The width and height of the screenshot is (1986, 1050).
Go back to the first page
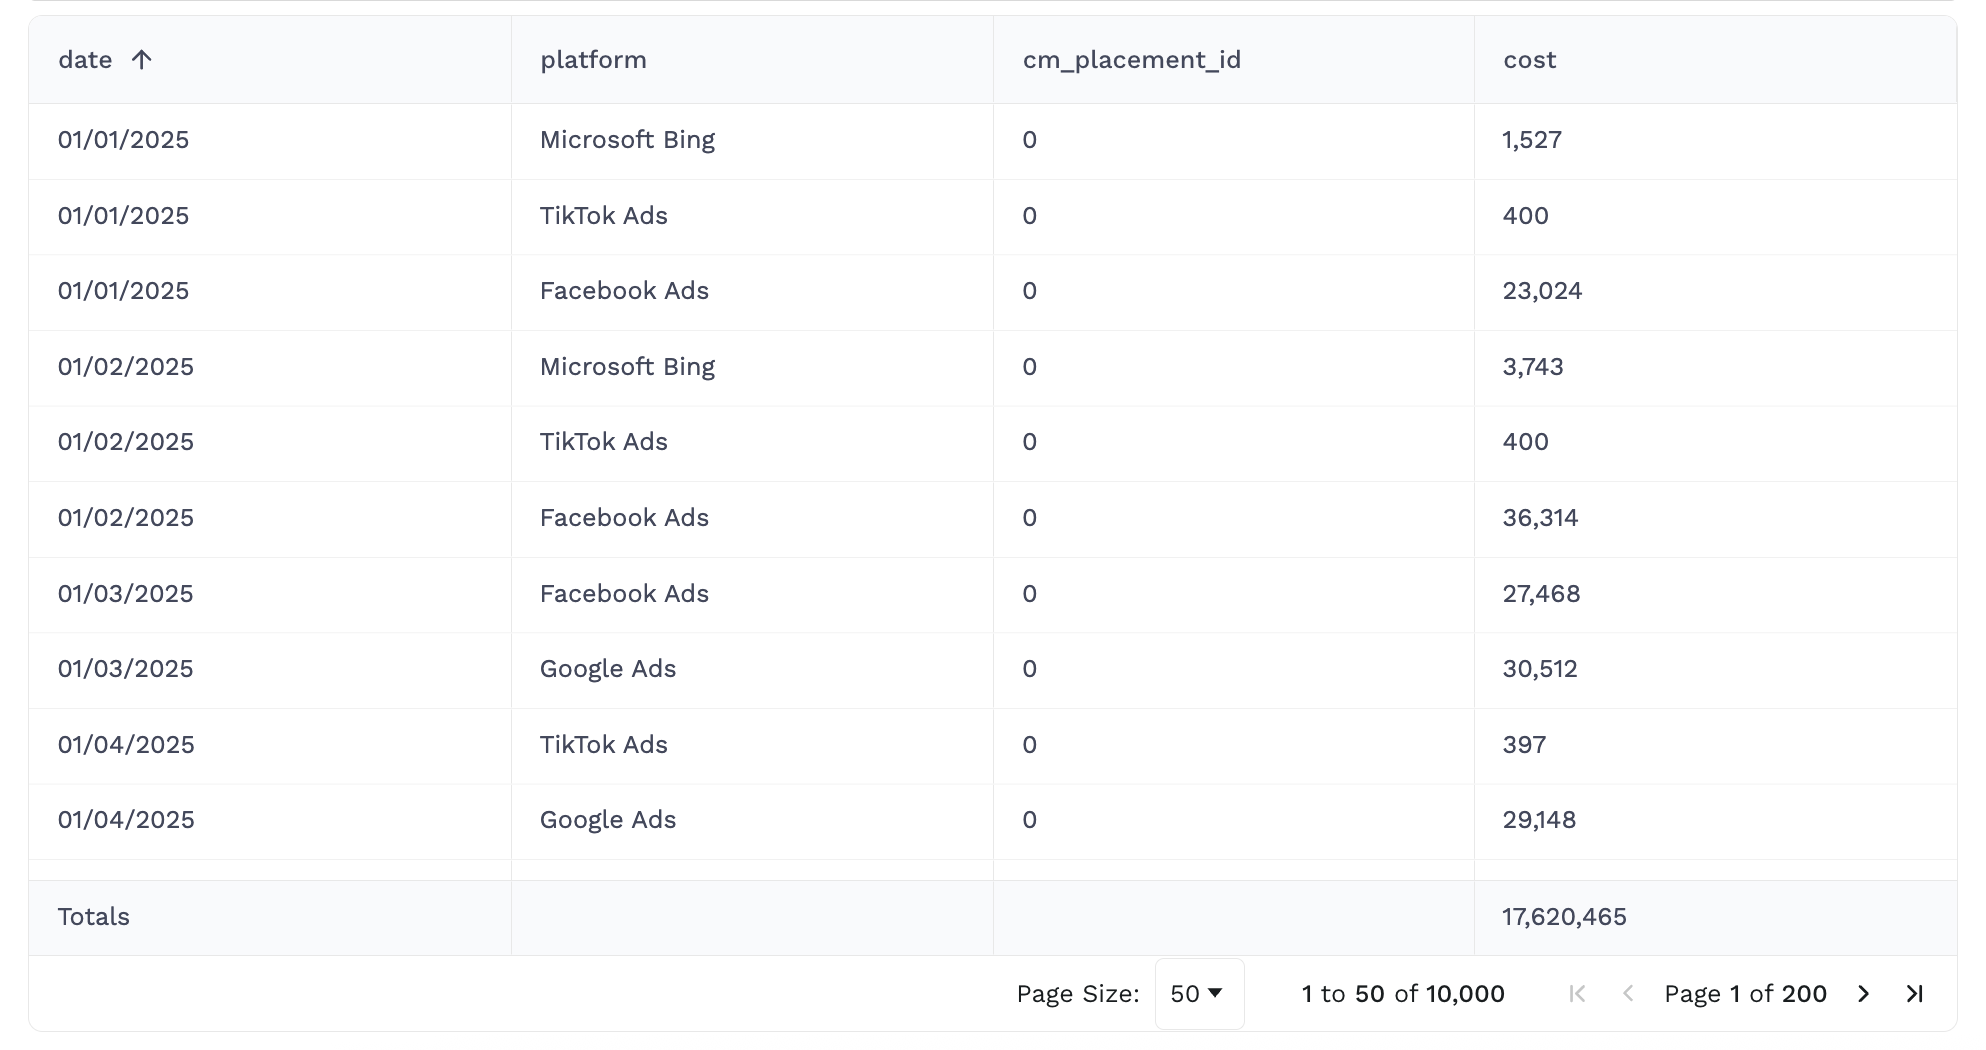tap(1577, 994)
